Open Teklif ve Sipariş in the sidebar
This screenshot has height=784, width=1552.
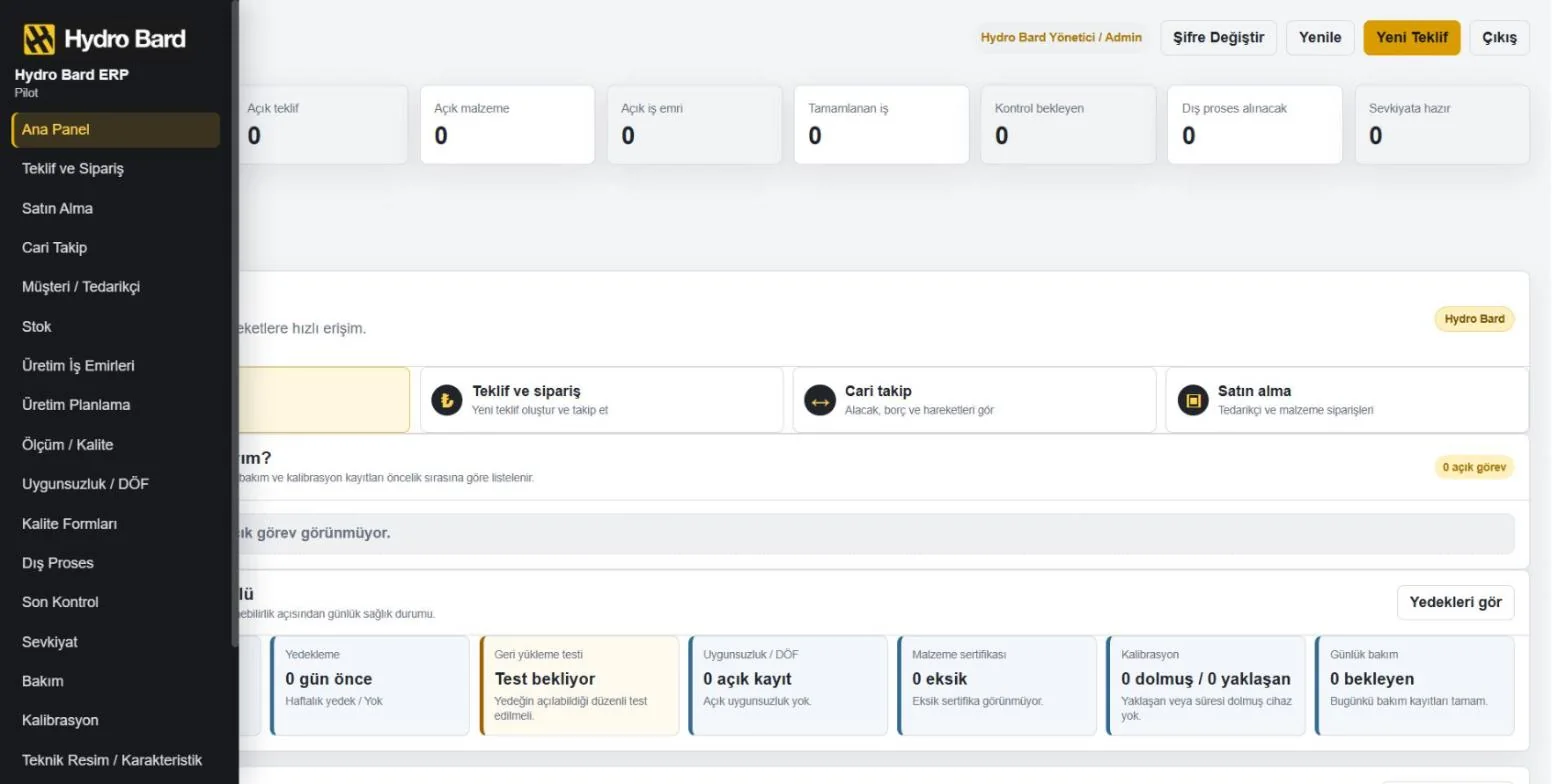coord(115,169)
